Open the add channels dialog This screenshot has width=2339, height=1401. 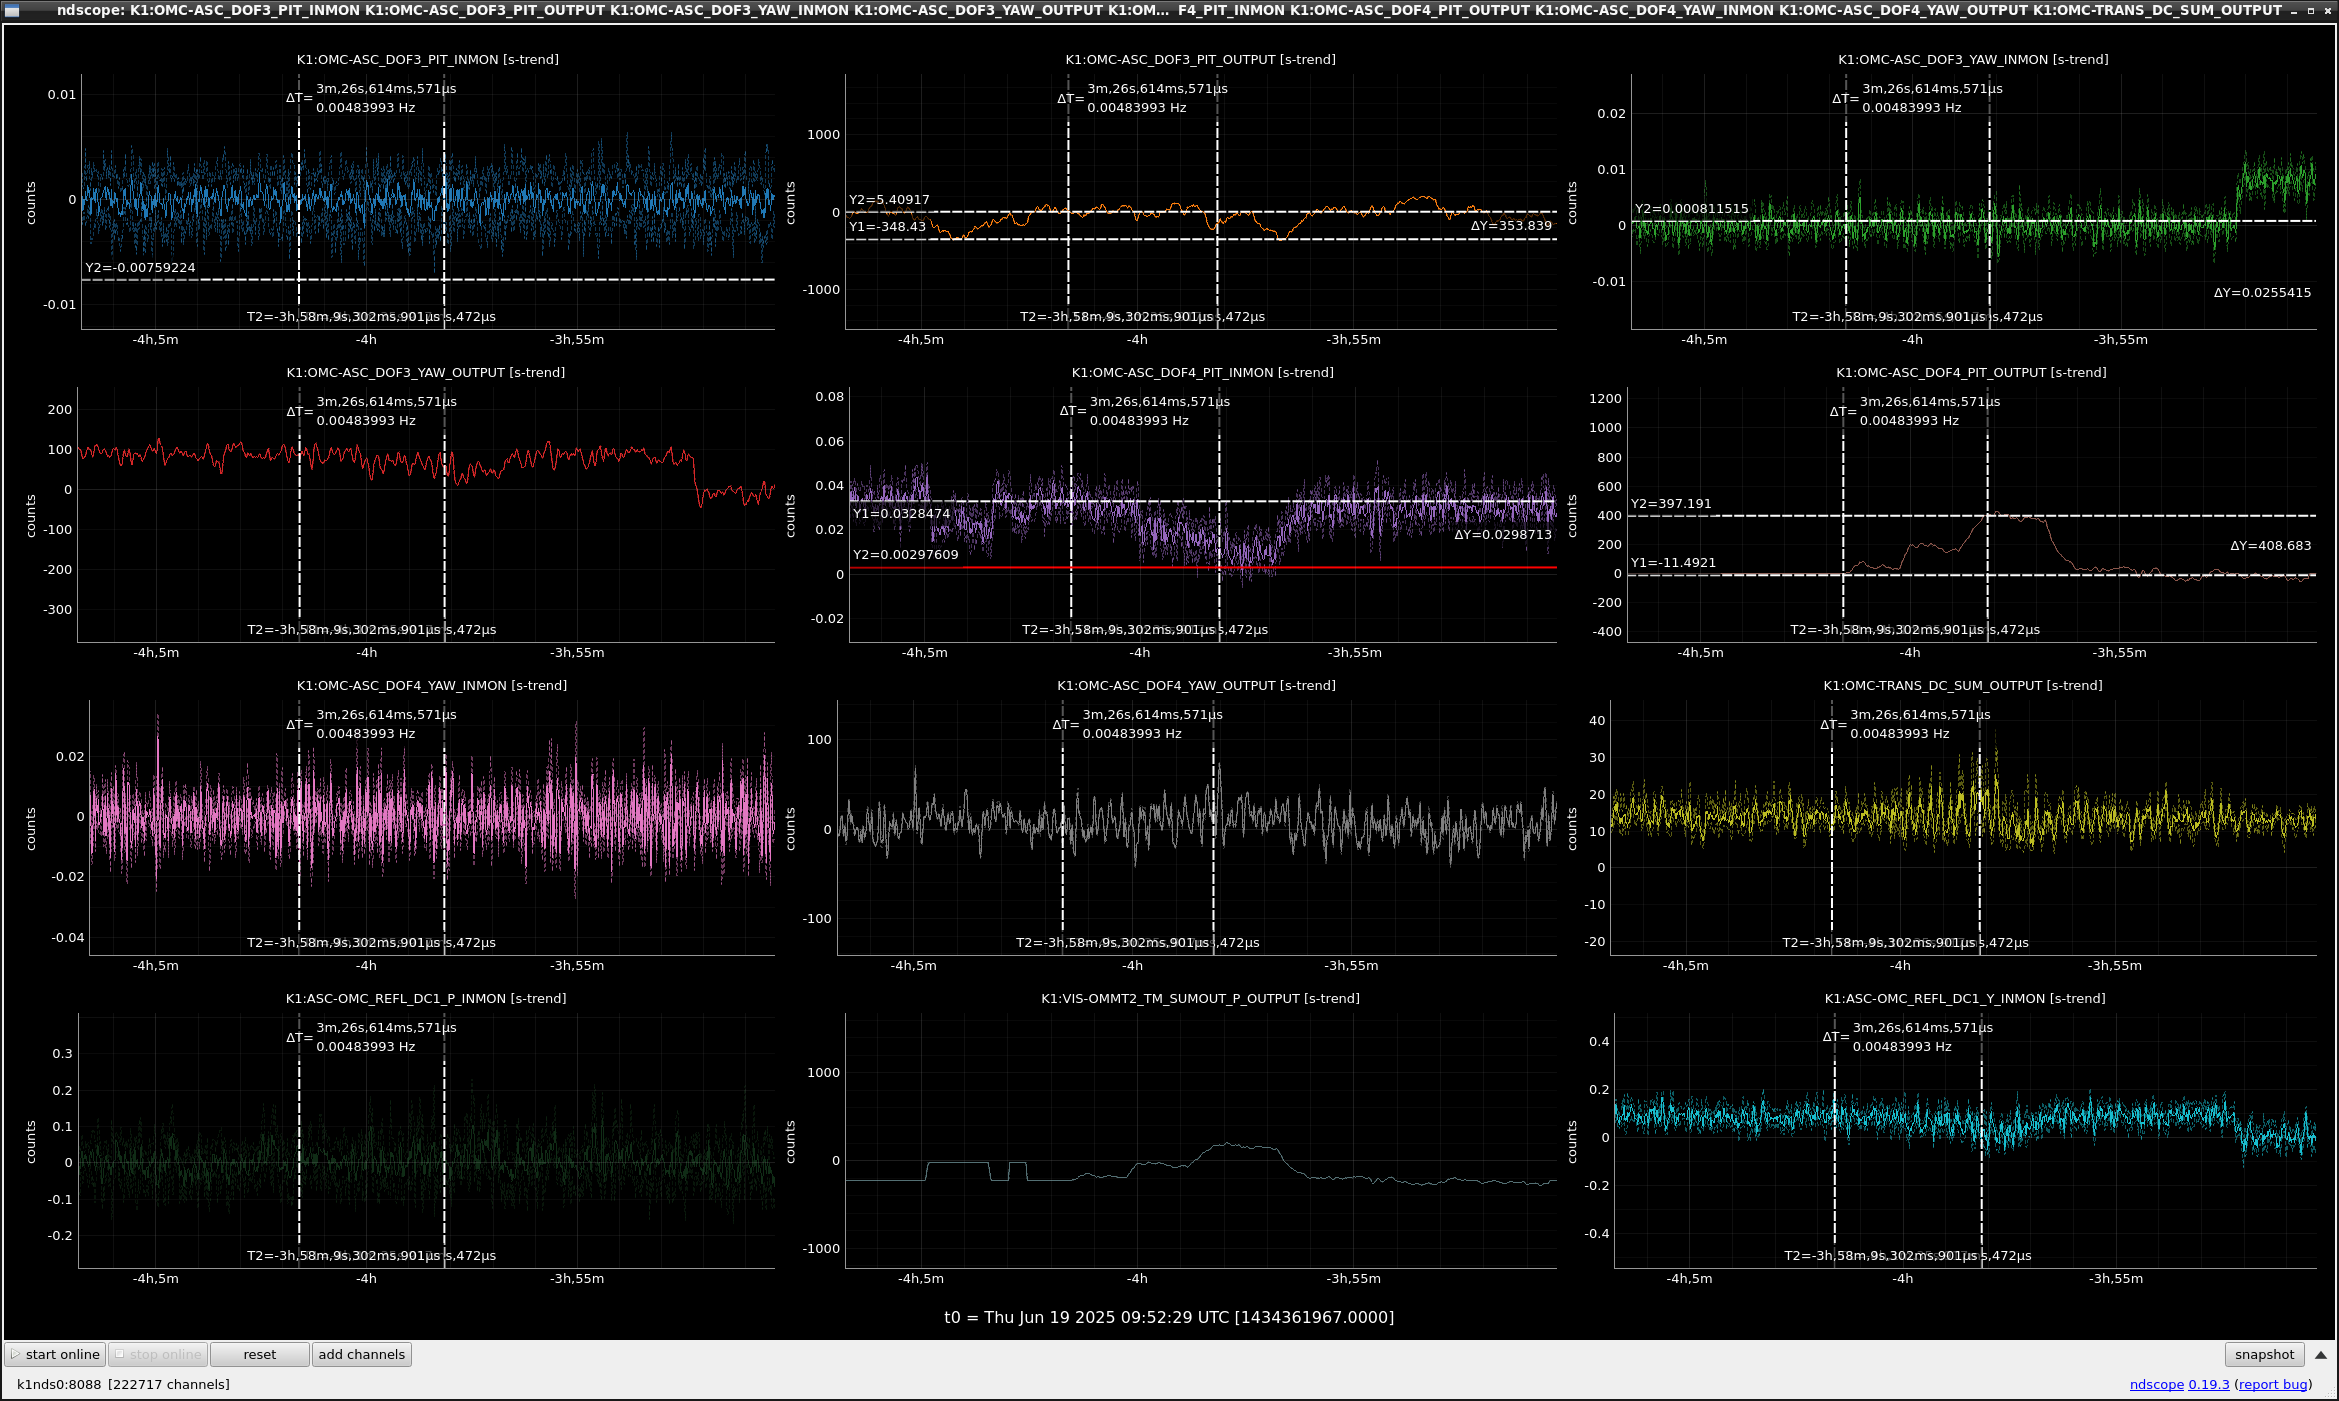pos(362,1354)
